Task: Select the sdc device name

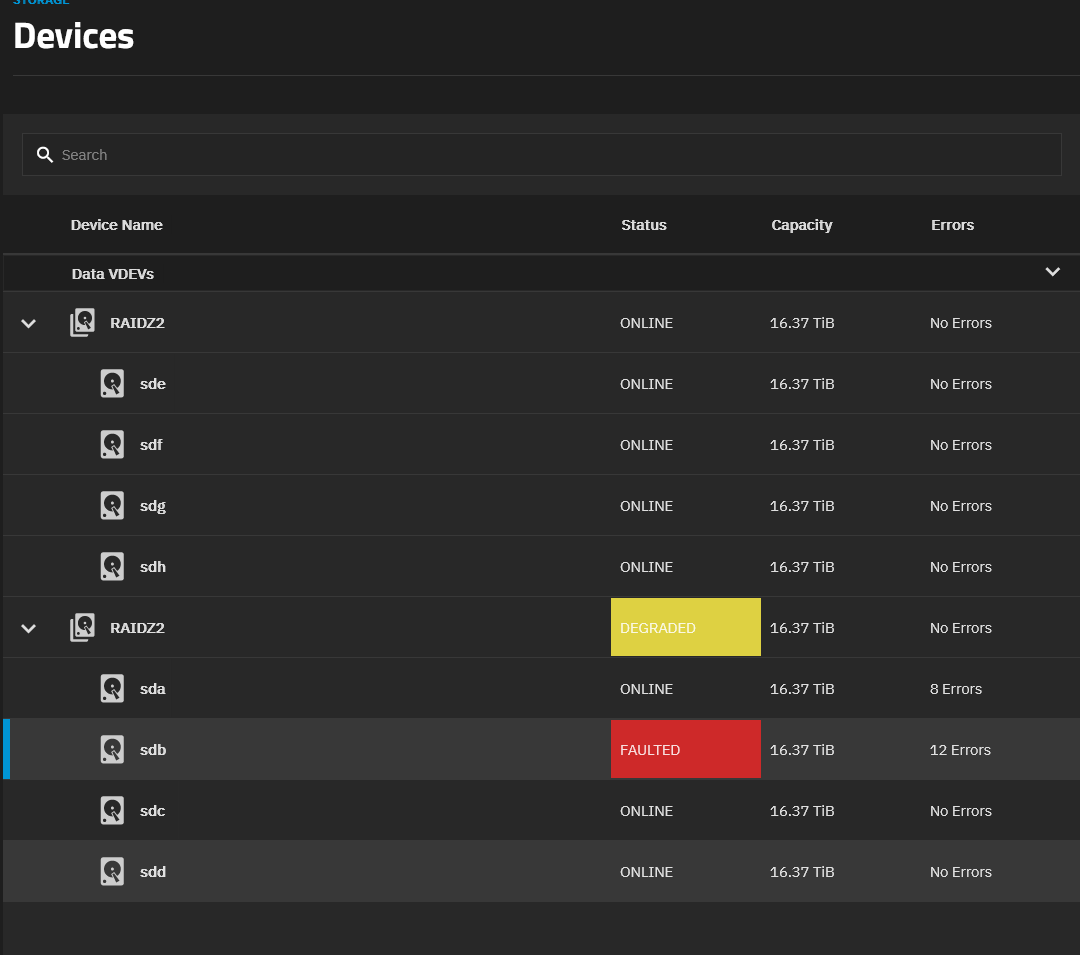Action: 152,811
